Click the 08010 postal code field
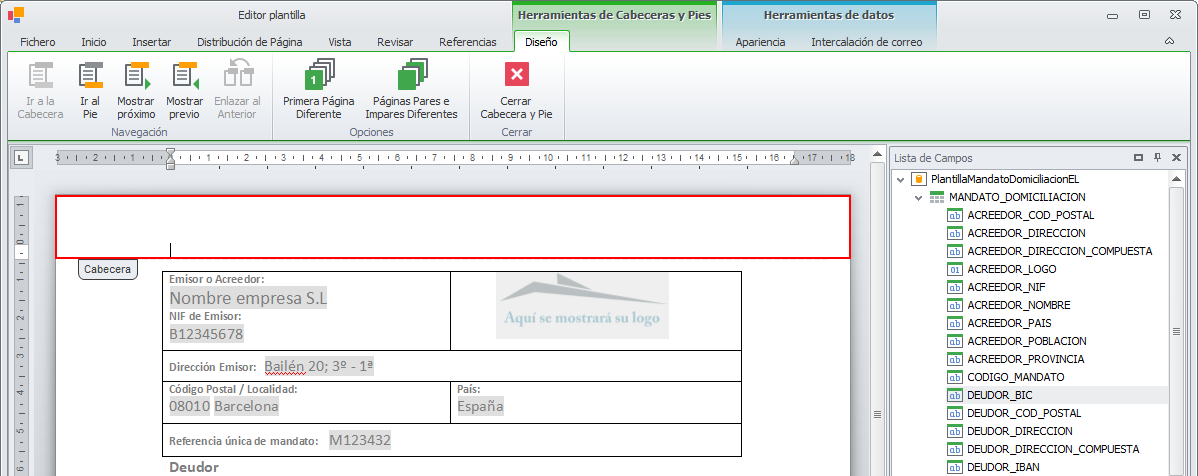1198x476 pixels. (x=189, y=406)
